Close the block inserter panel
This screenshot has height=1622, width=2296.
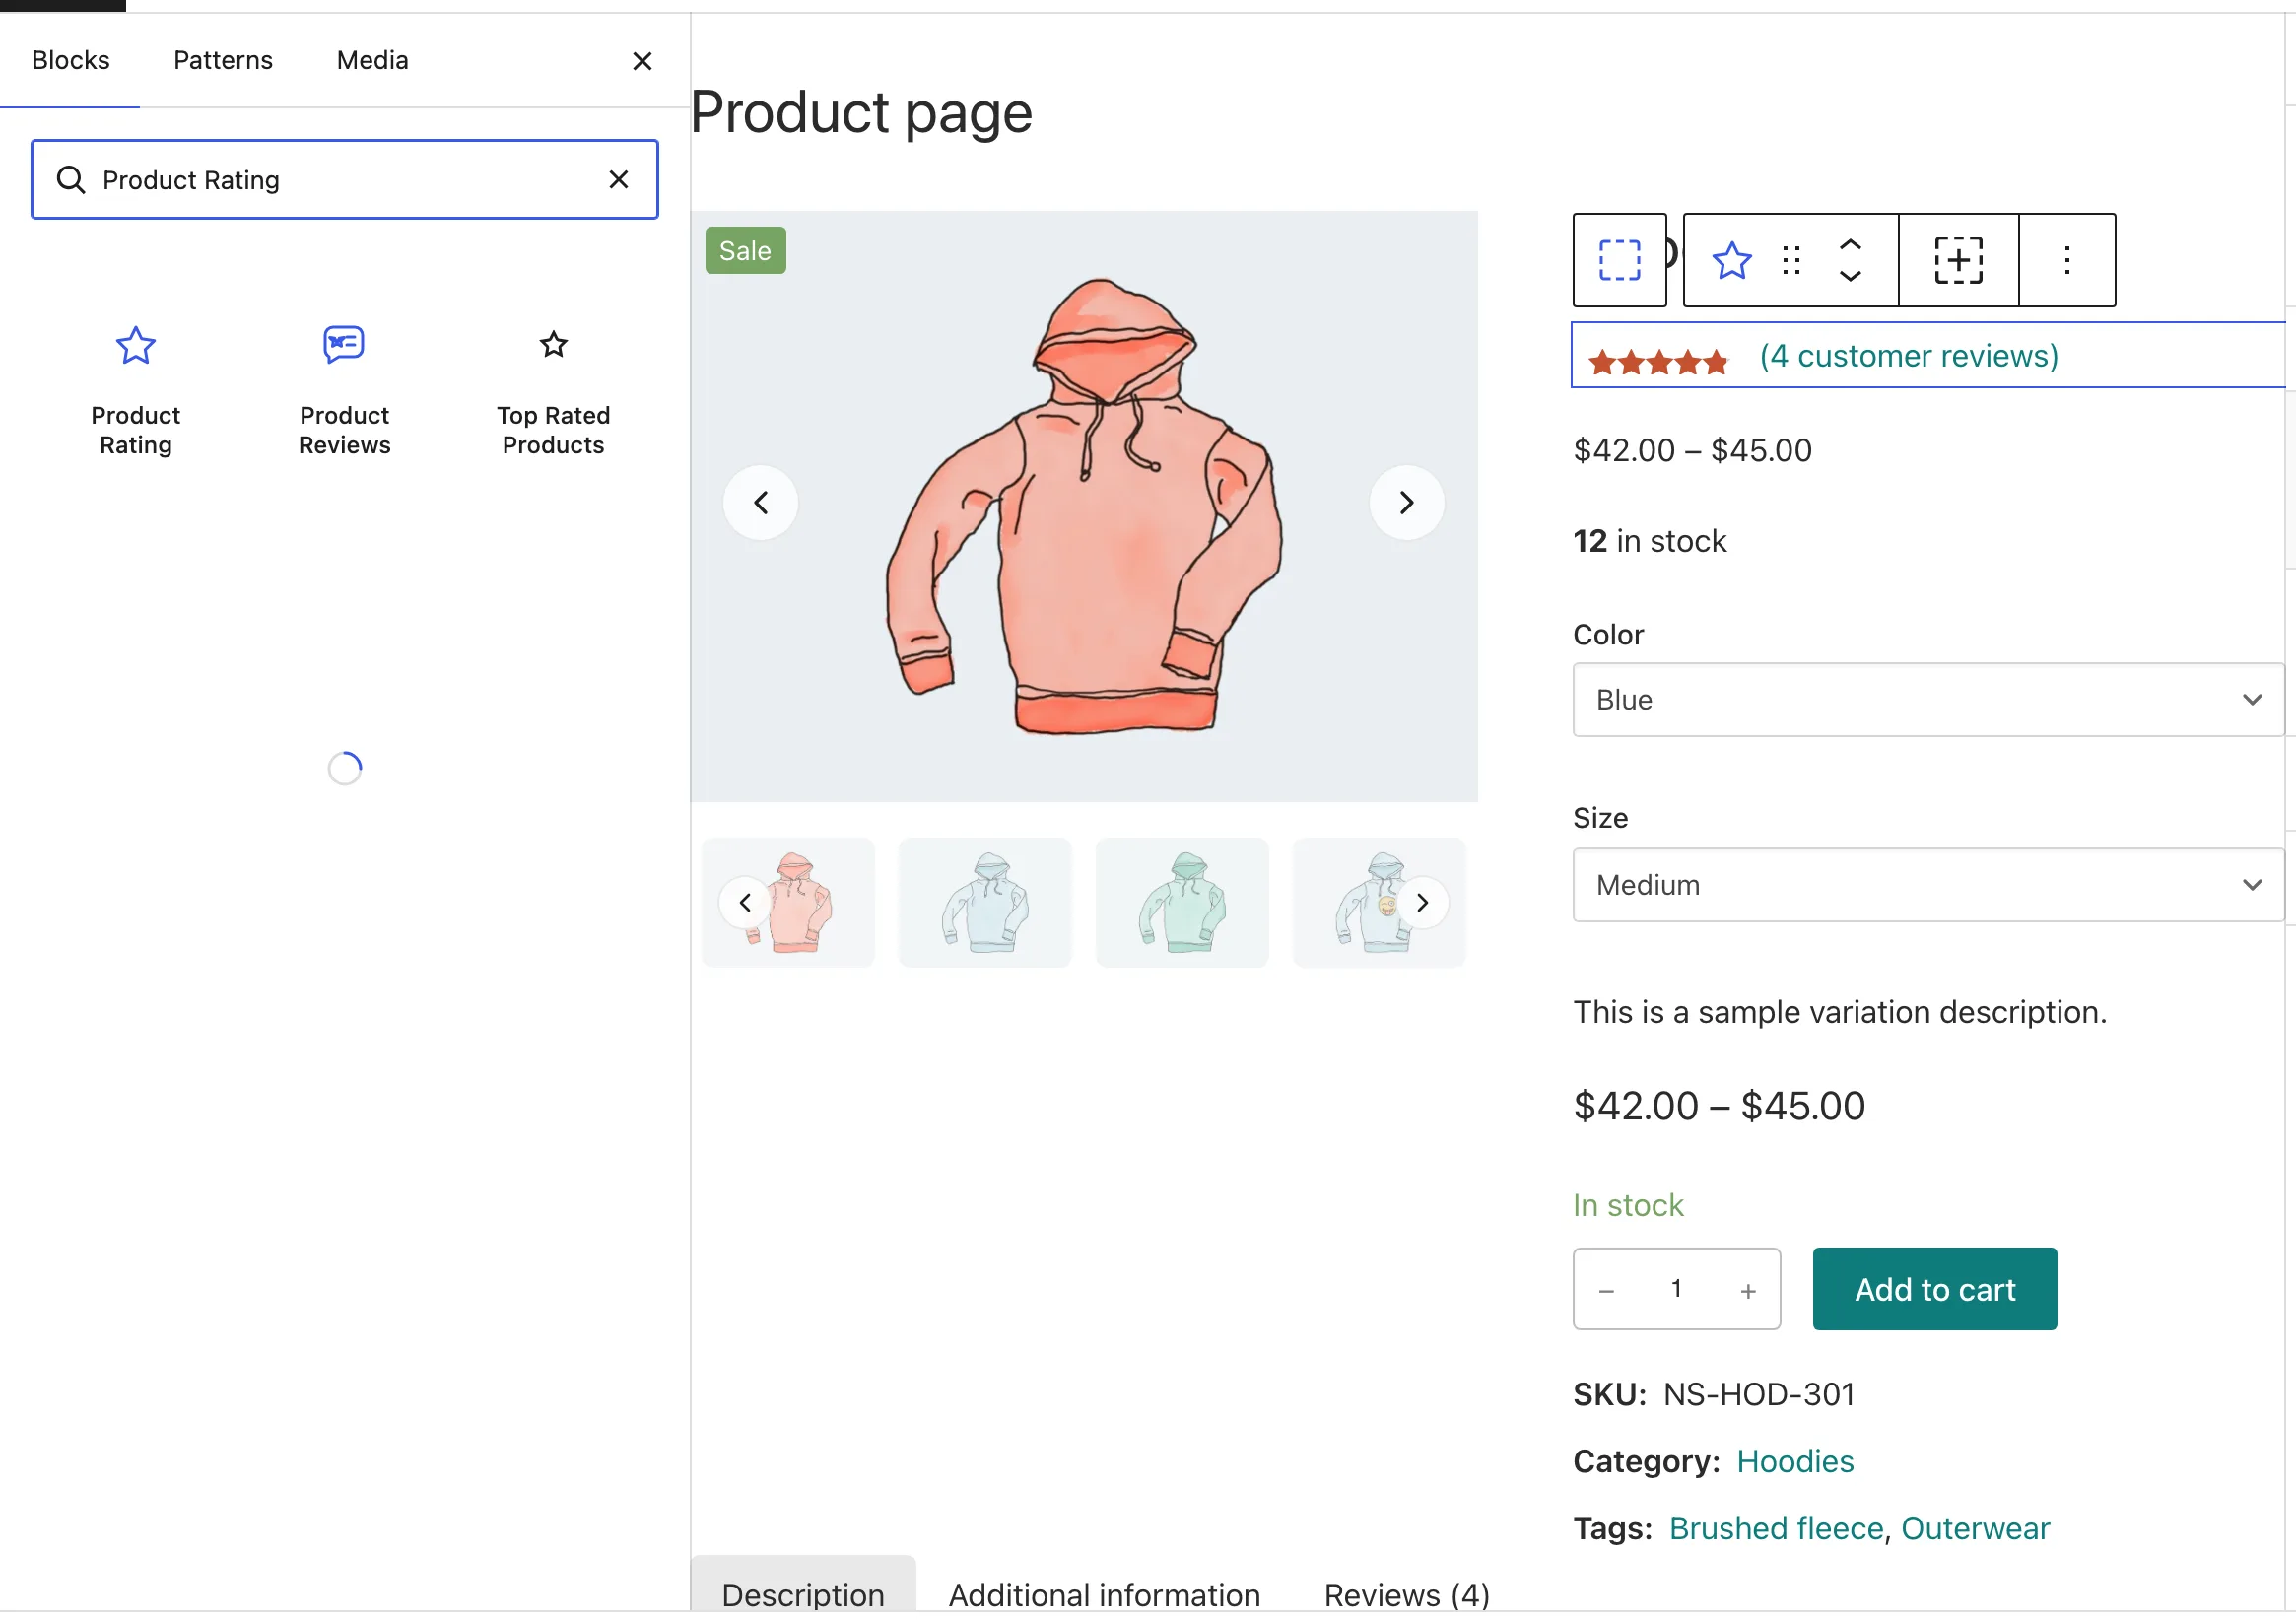click(x=642, y=61)
